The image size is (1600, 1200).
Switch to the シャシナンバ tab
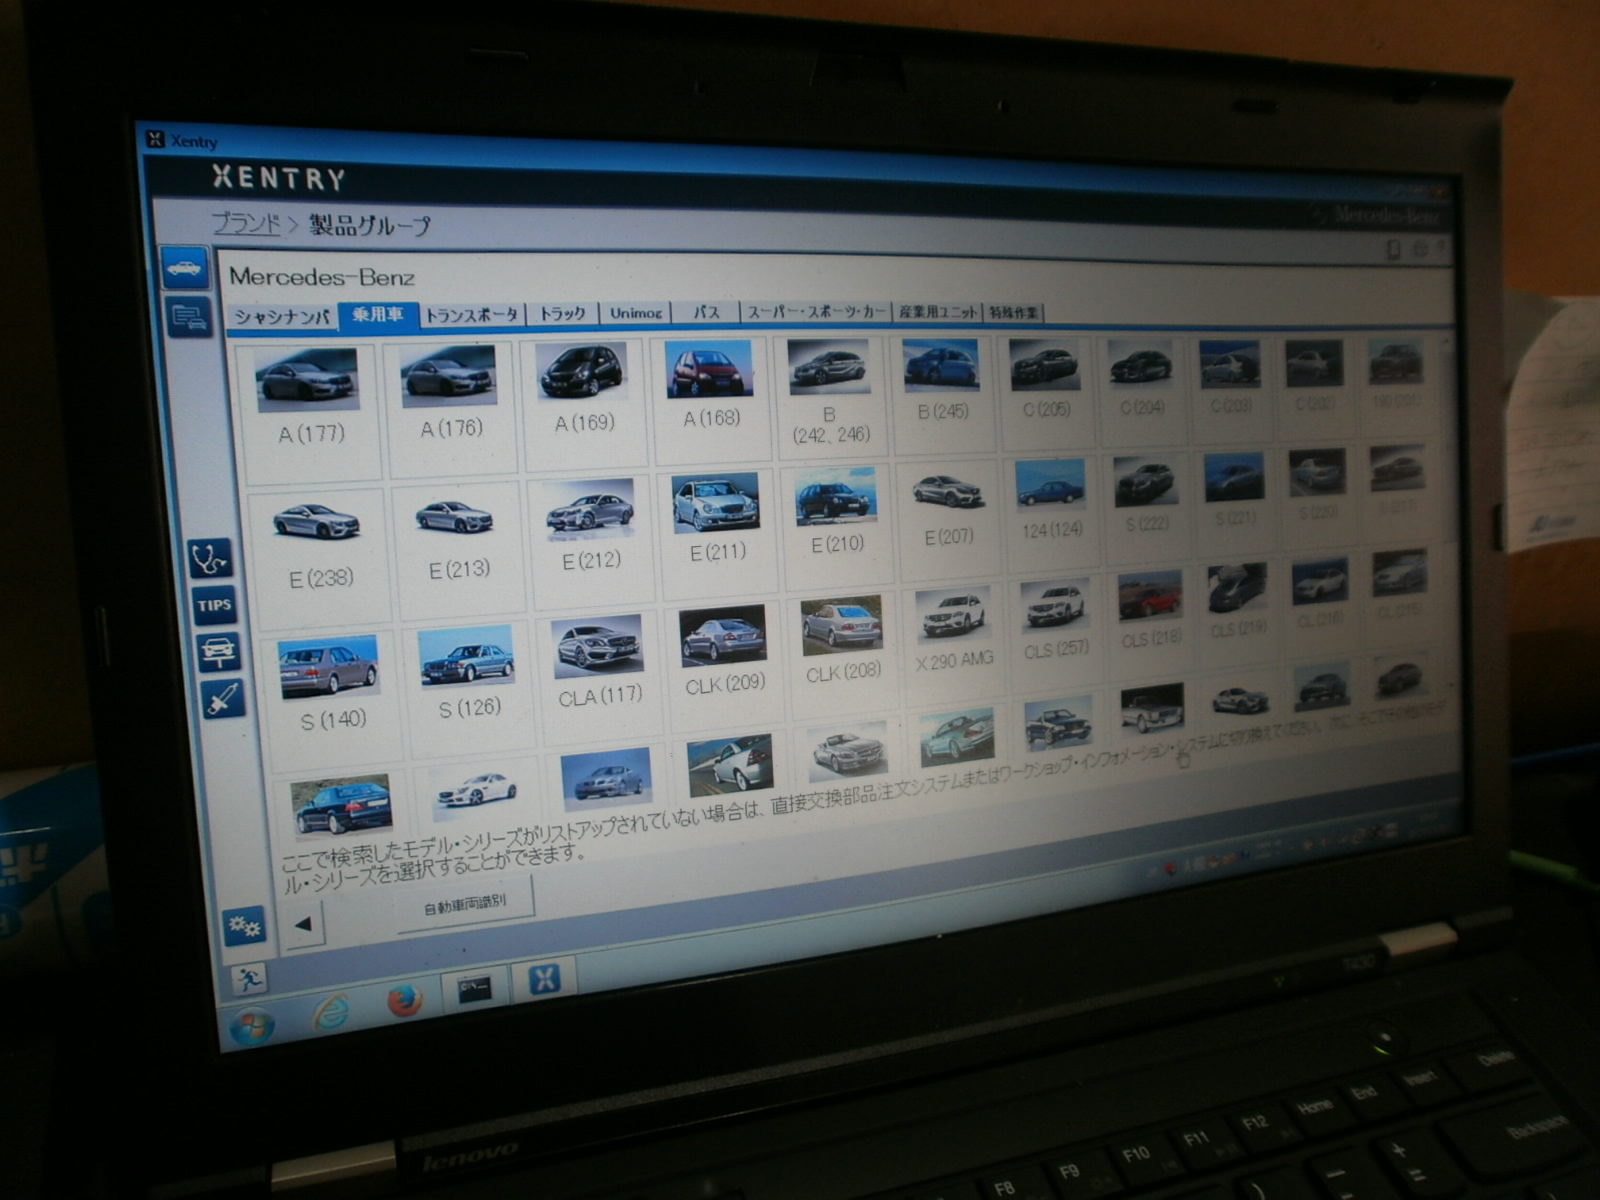pyautogui.click(x=281, y=316)
